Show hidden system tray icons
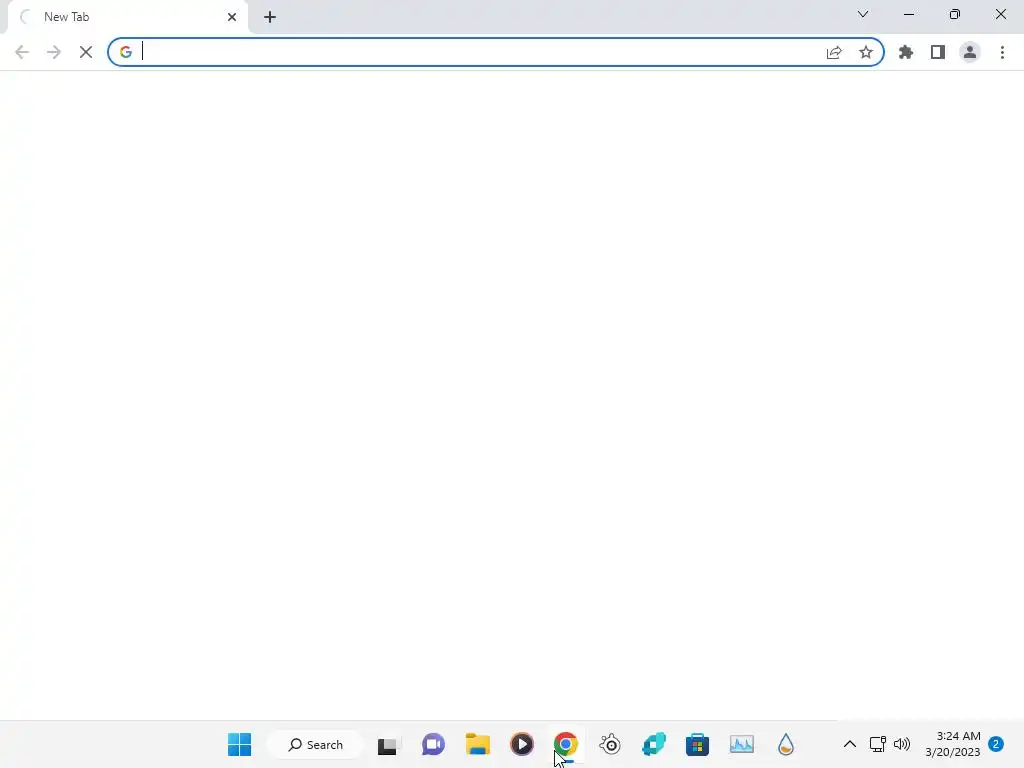Screen dimensions: 1024x768 850,744
